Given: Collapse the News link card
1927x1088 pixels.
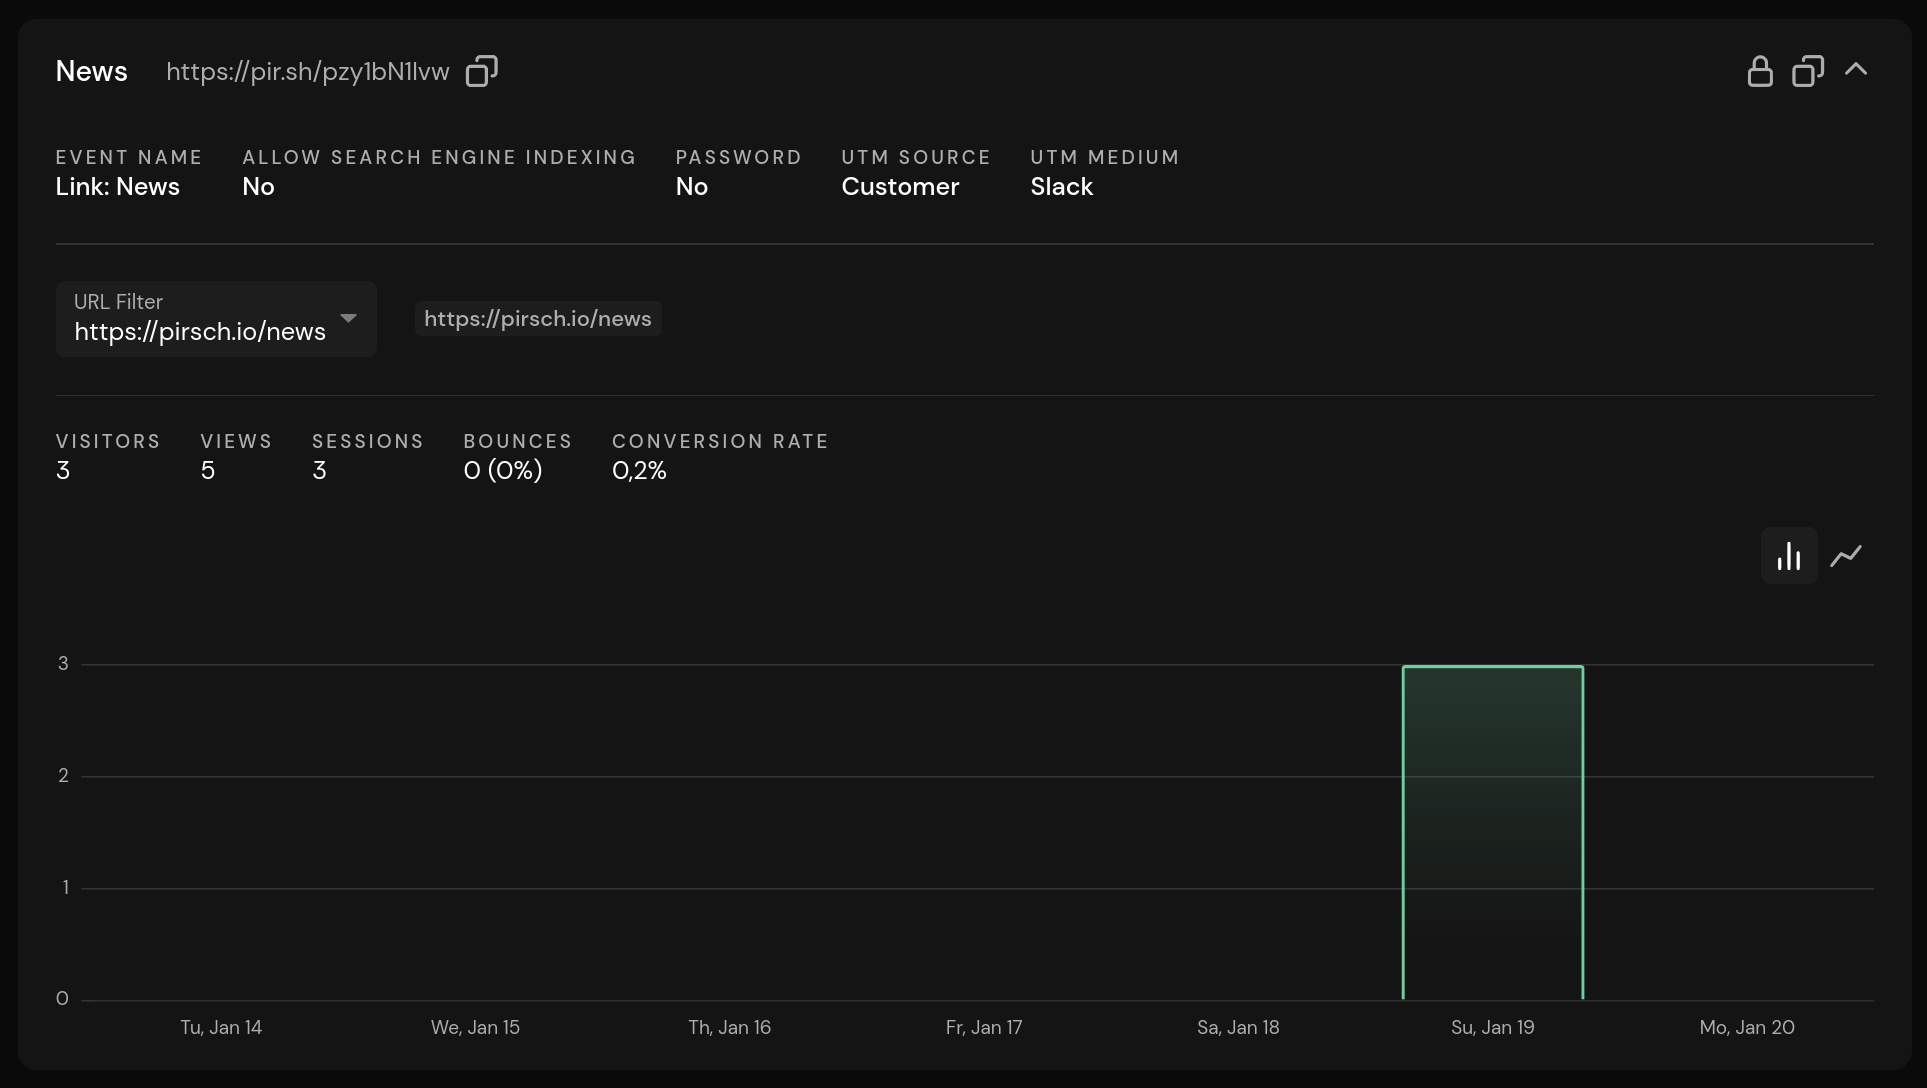Looking at the screenshot, I should pyautogui.click(x=1856, y=70).
